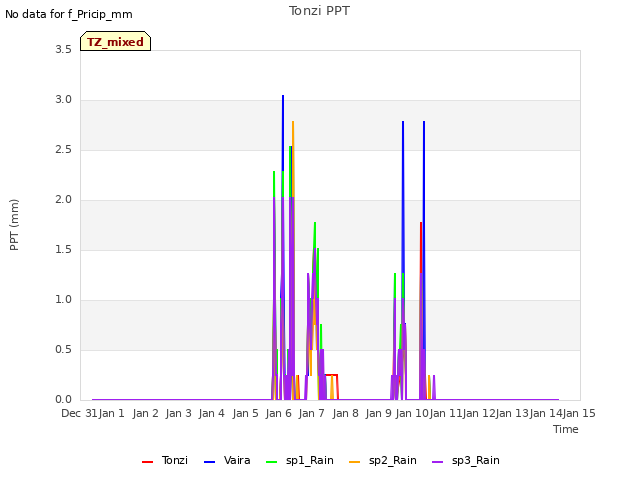Click the blue Vaira legend swatch
This screenshot has width=640, height=480.
point(209,462)
